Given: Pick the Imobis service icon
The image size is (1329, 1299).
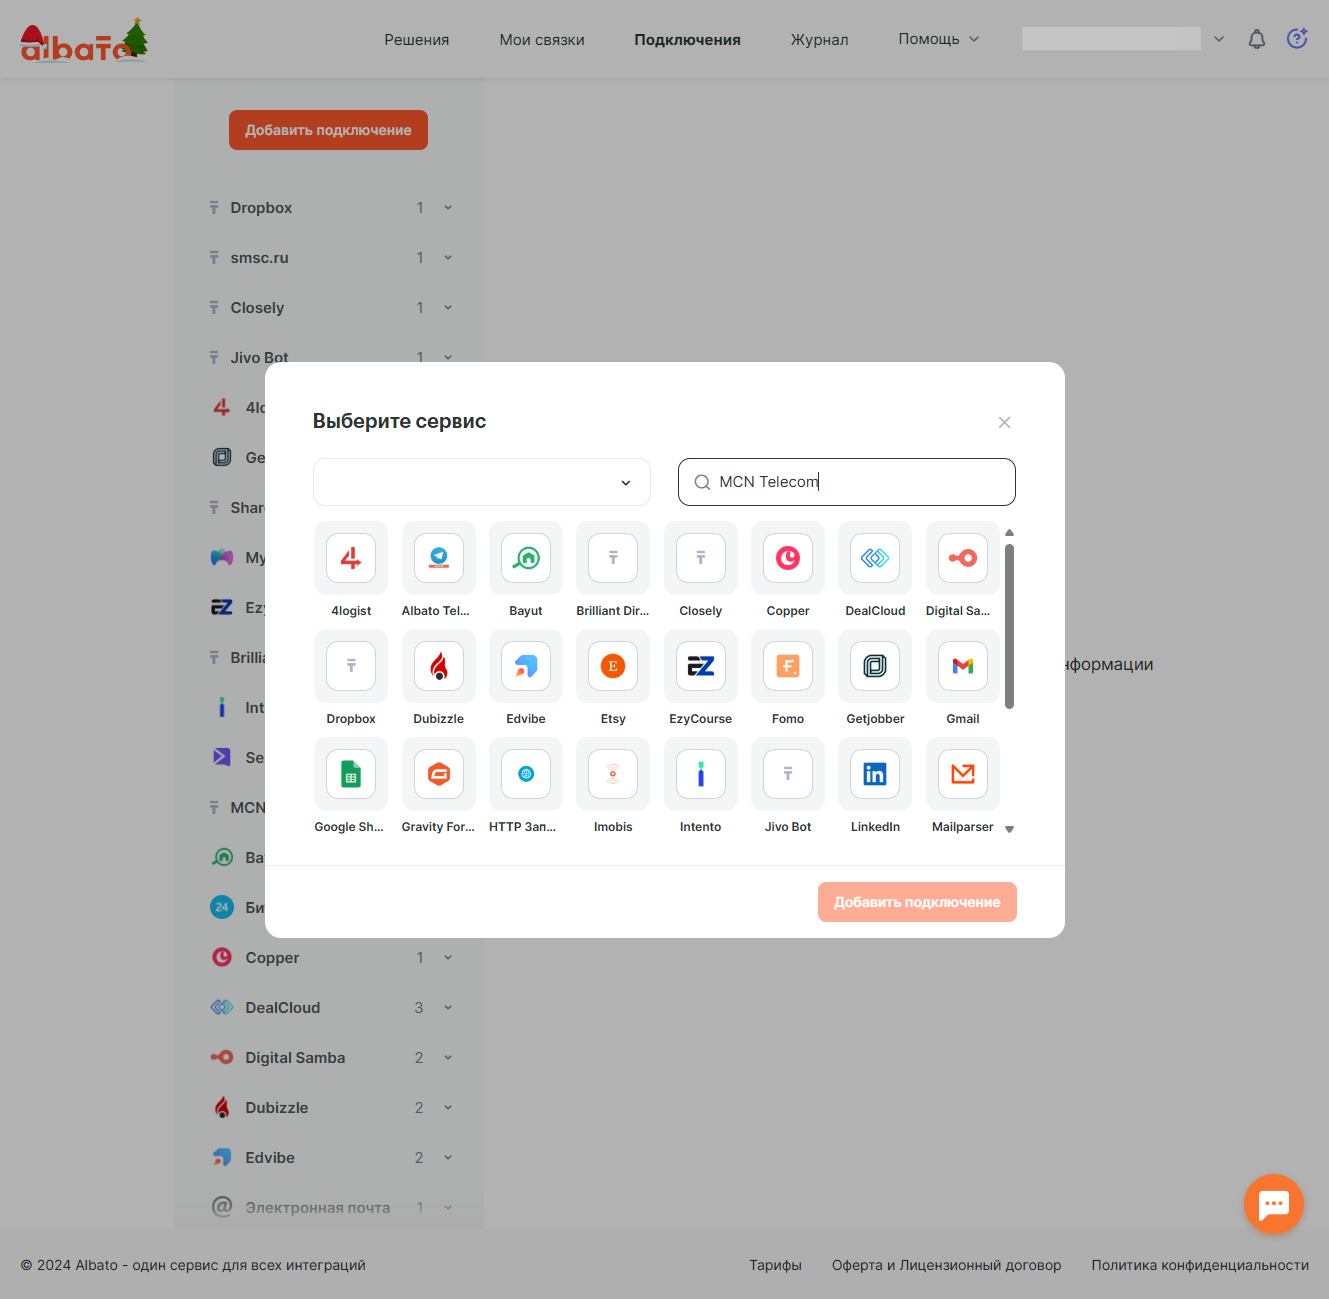Looking at the screenshot, I should pos(613,774).
